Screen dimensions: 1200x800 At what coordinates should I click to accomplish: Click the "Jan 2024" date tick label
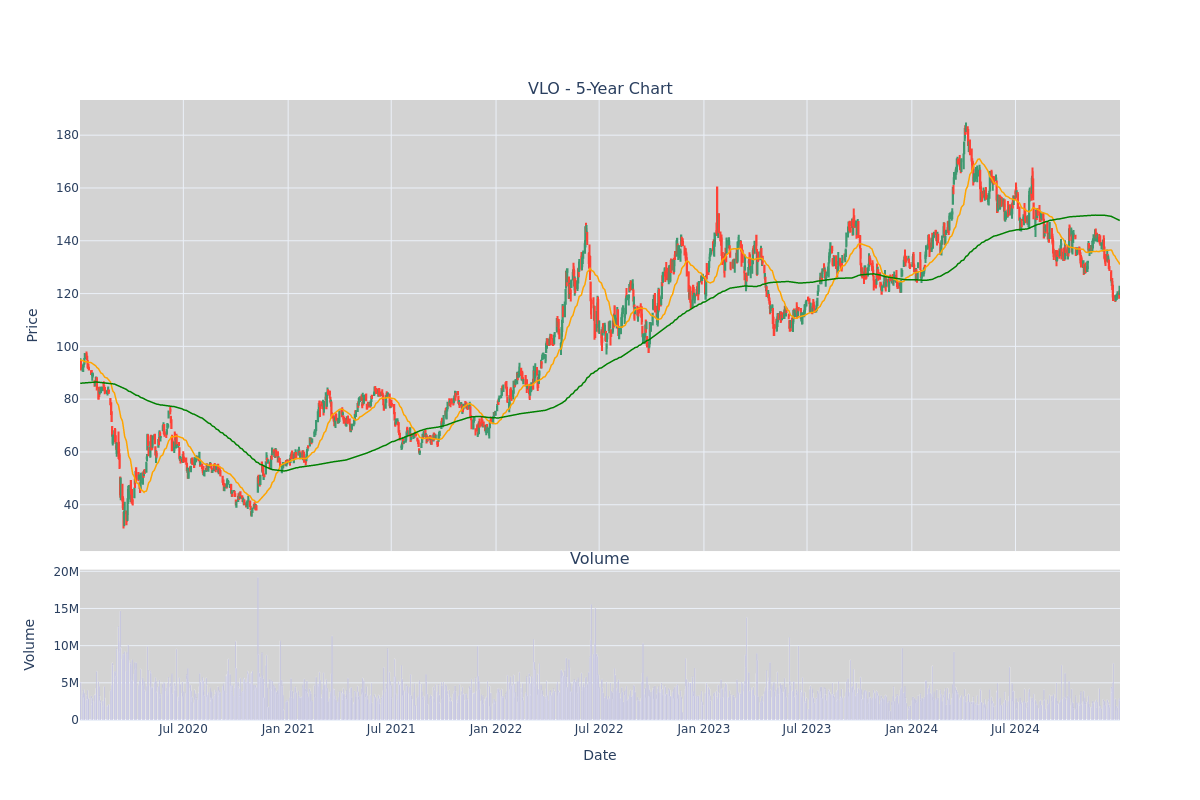(912, 729)
